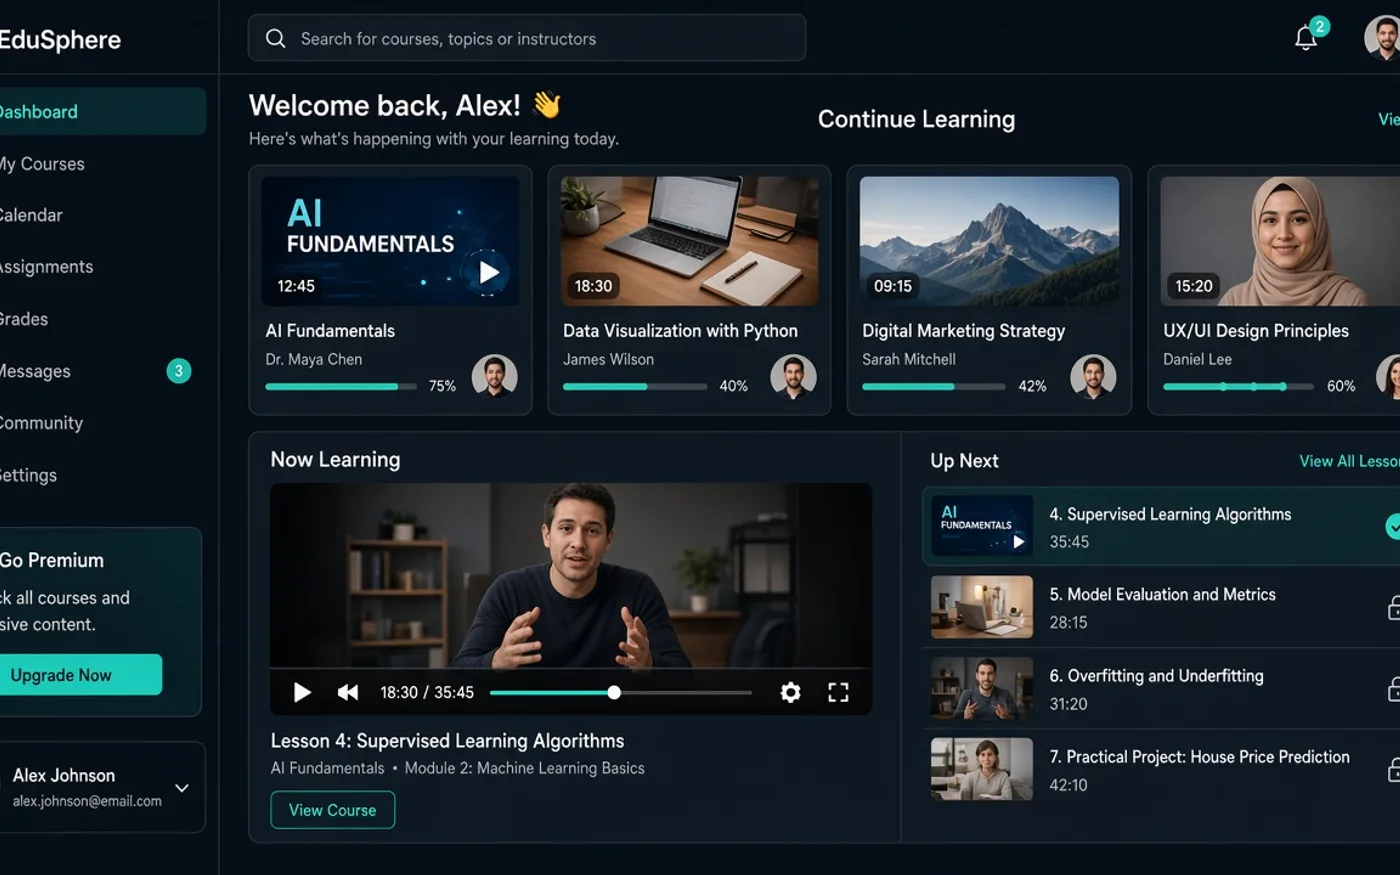Click play icon on Supervised Learning thumbnail

pos(1018,542)
